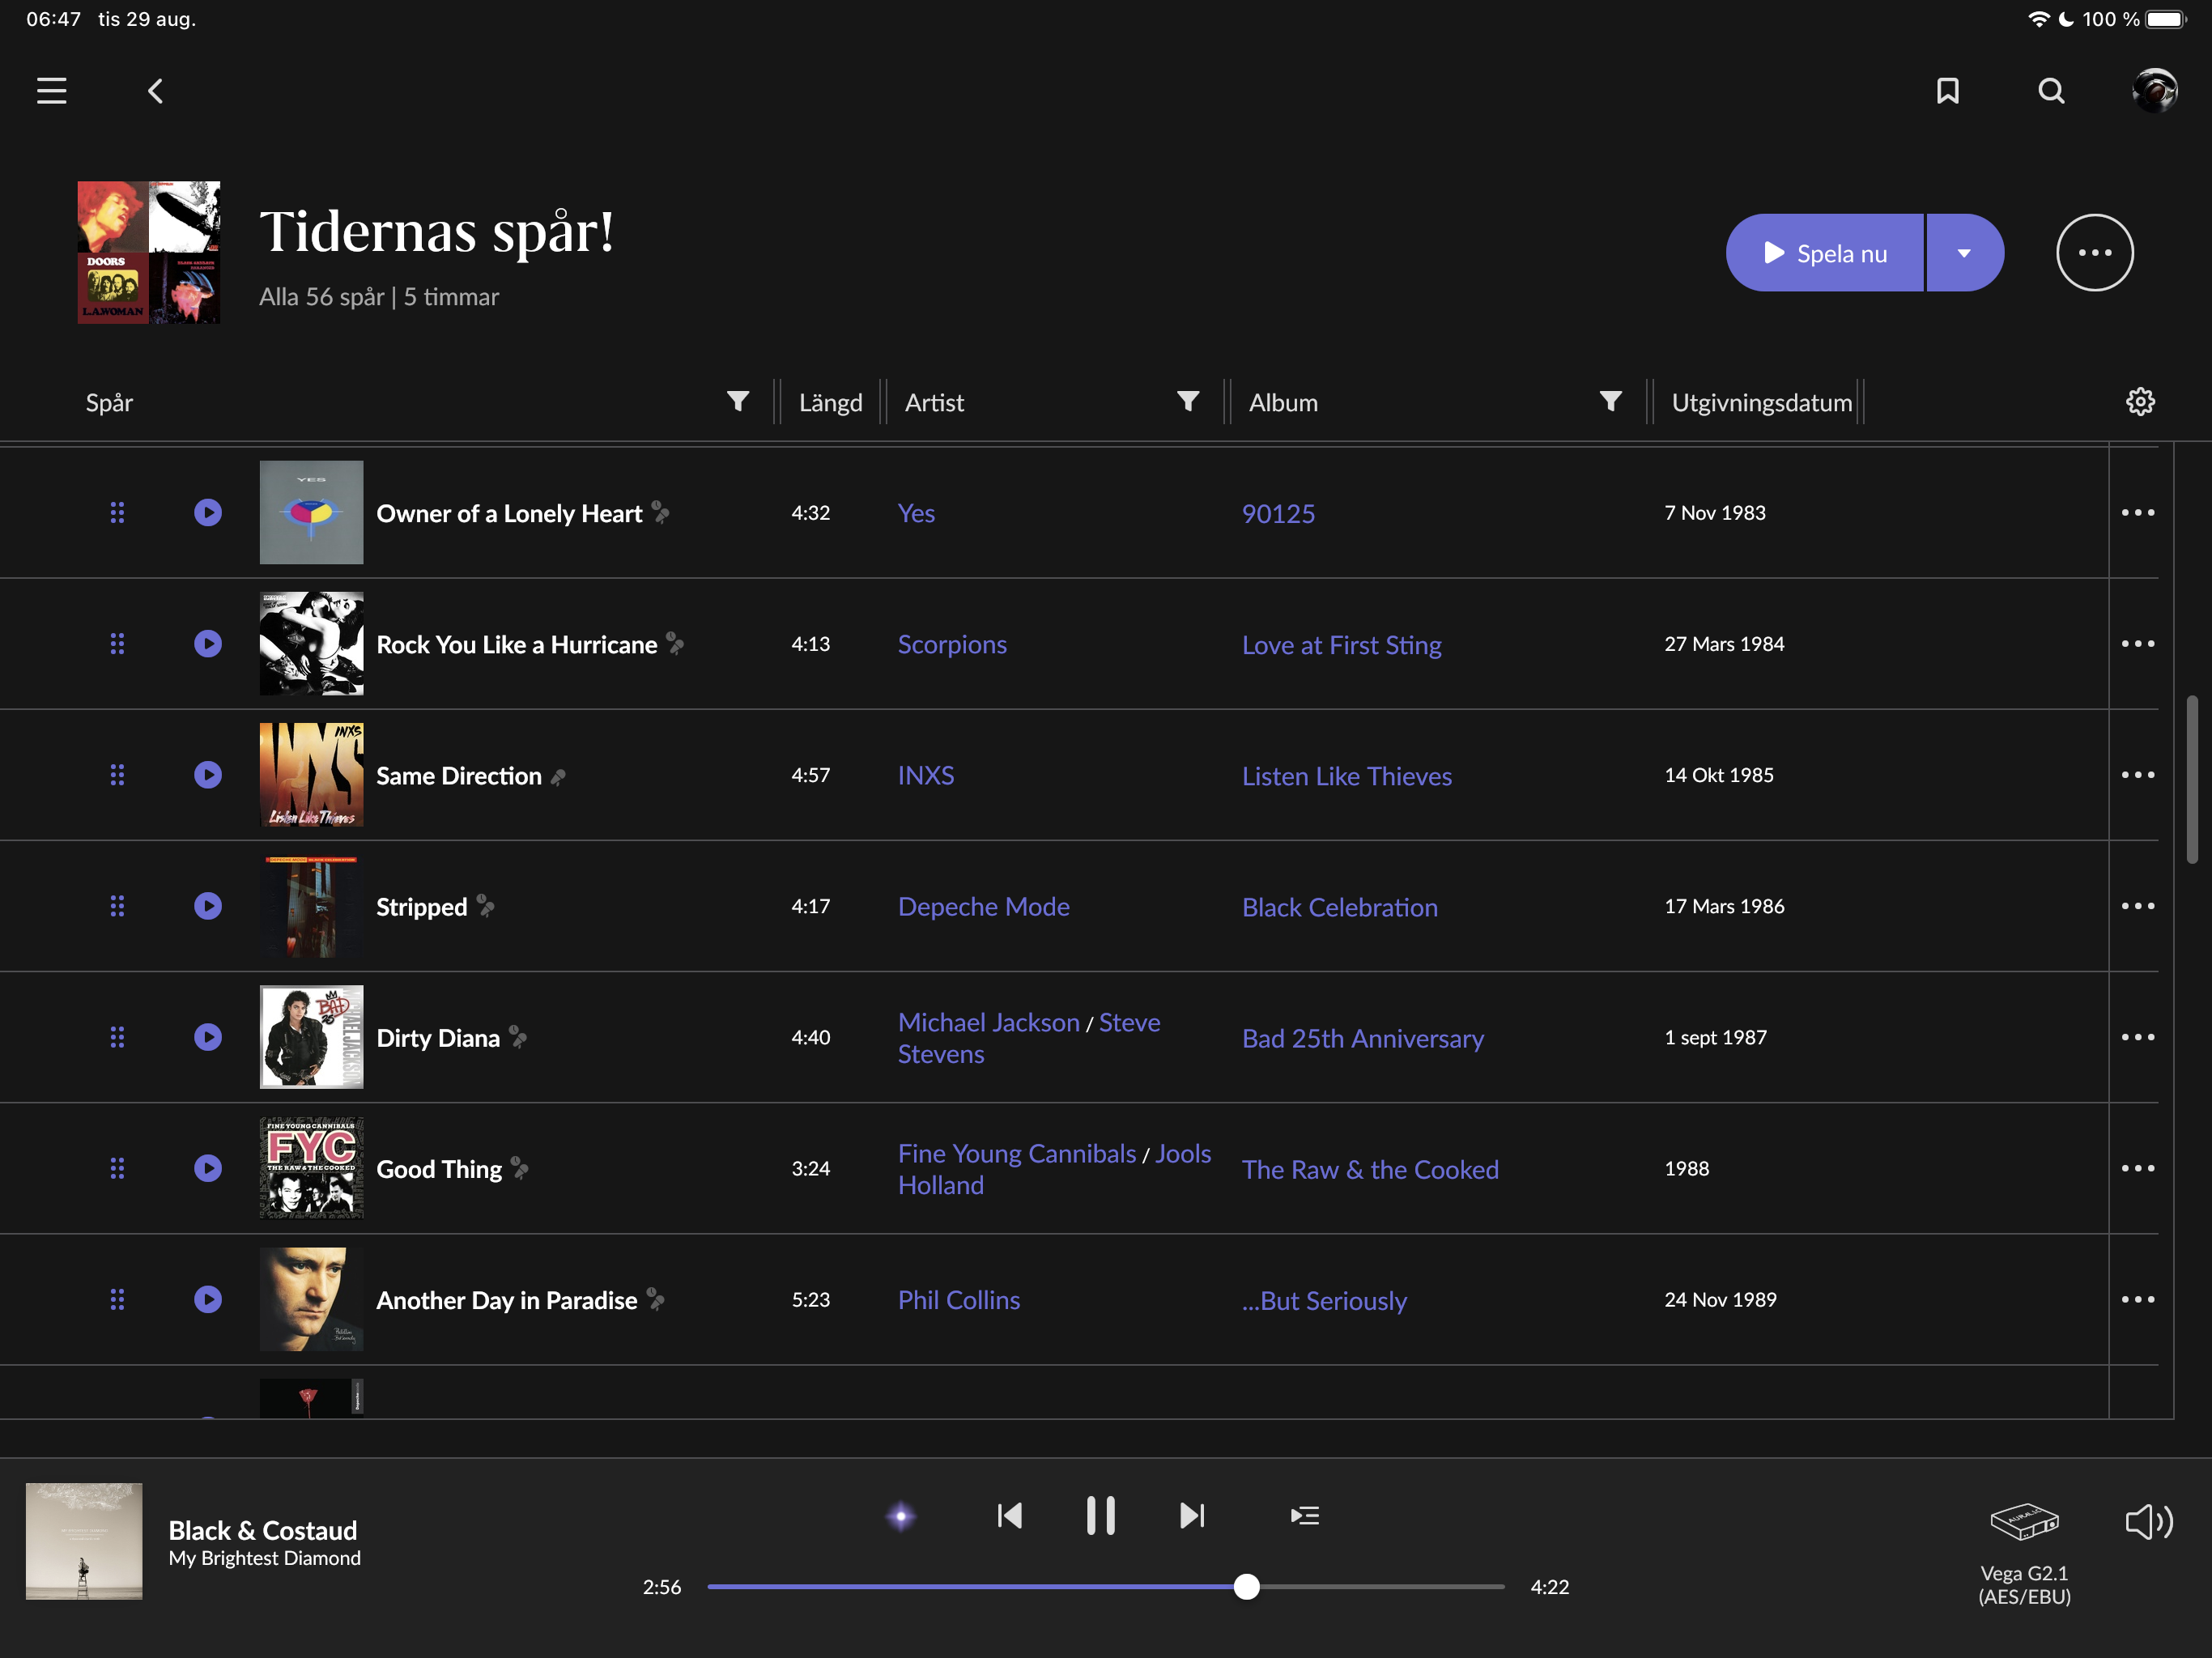2212x1658 pixels.
Task: Select the Vega G2.1 audio zone icon
Action: coord(2024,1521)
